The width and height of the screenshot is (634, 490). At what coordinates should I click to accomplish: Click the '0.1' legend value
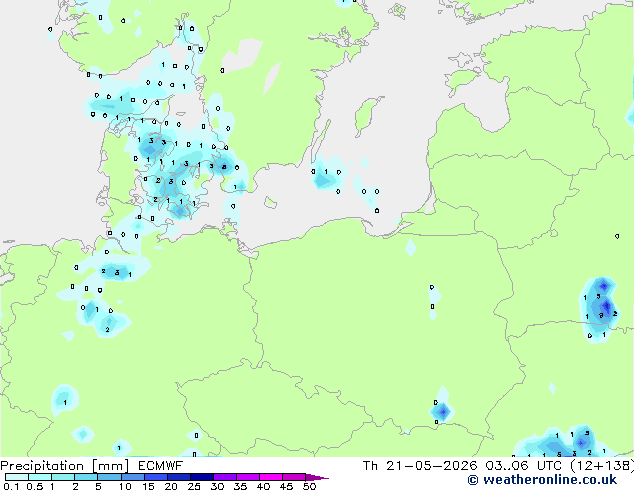coord(11,486)
